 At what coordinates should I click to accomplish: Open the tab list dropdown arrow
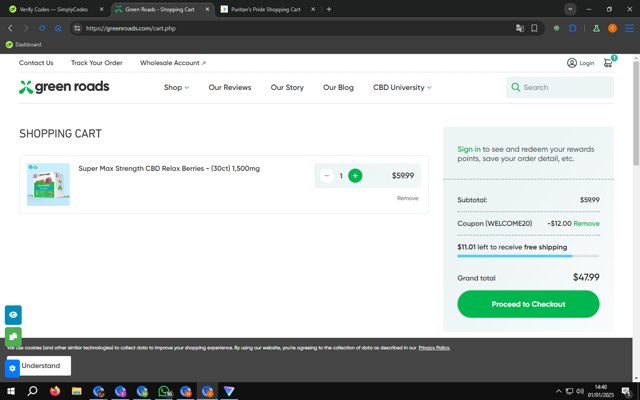click(570, 9)
